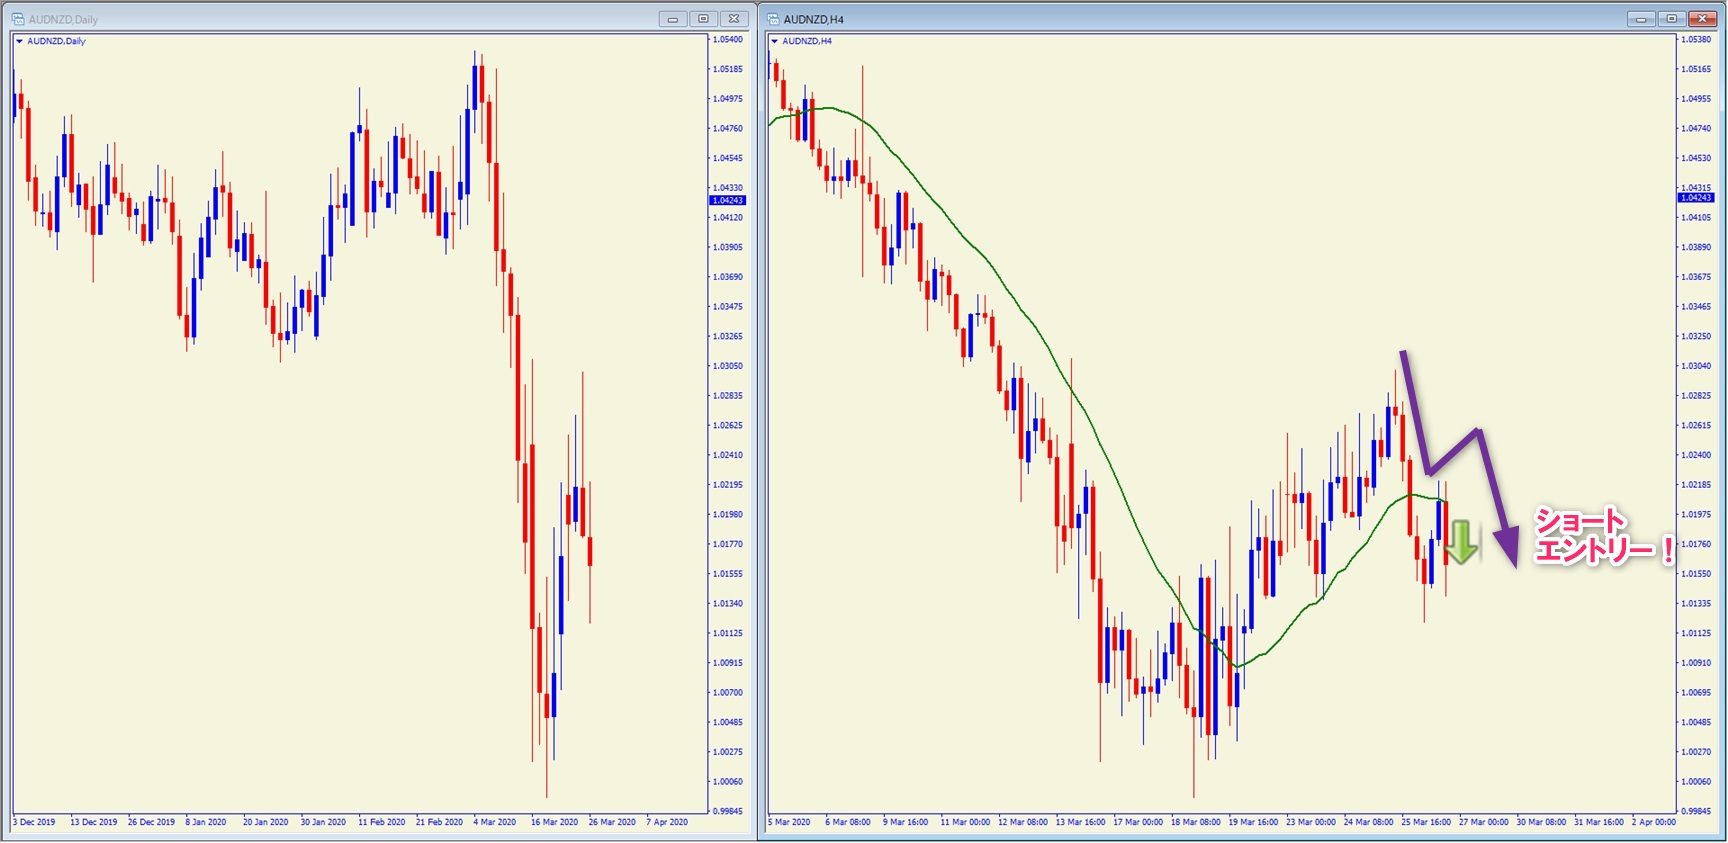Viewport: 1728px width, 843px height.
Task: Click the 24 Mar 08:00 label on the H4 time axis
Action: [1368, 822]
